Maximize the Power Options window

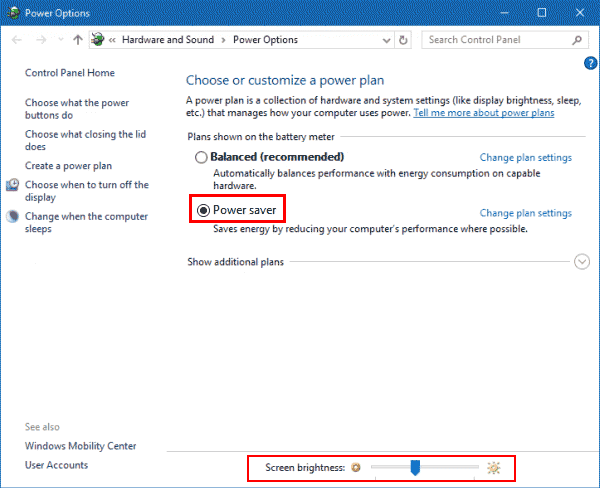542,13
